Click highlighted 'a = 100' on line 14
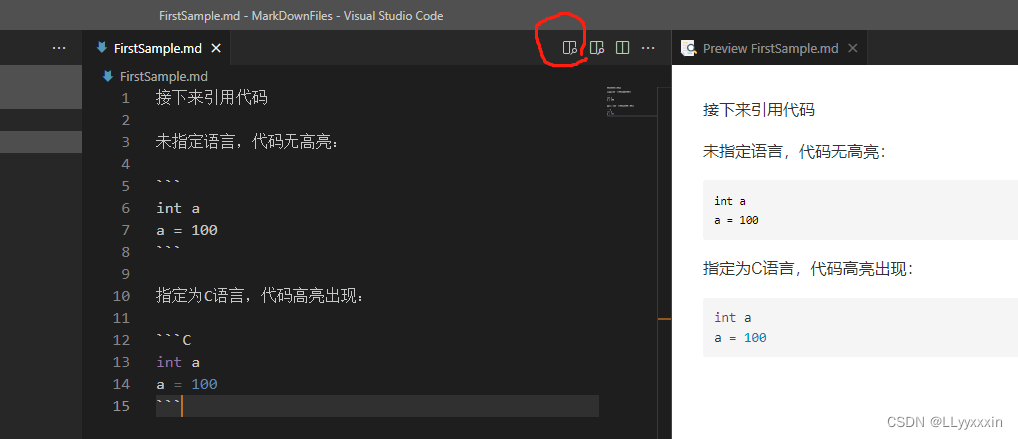 187,384
